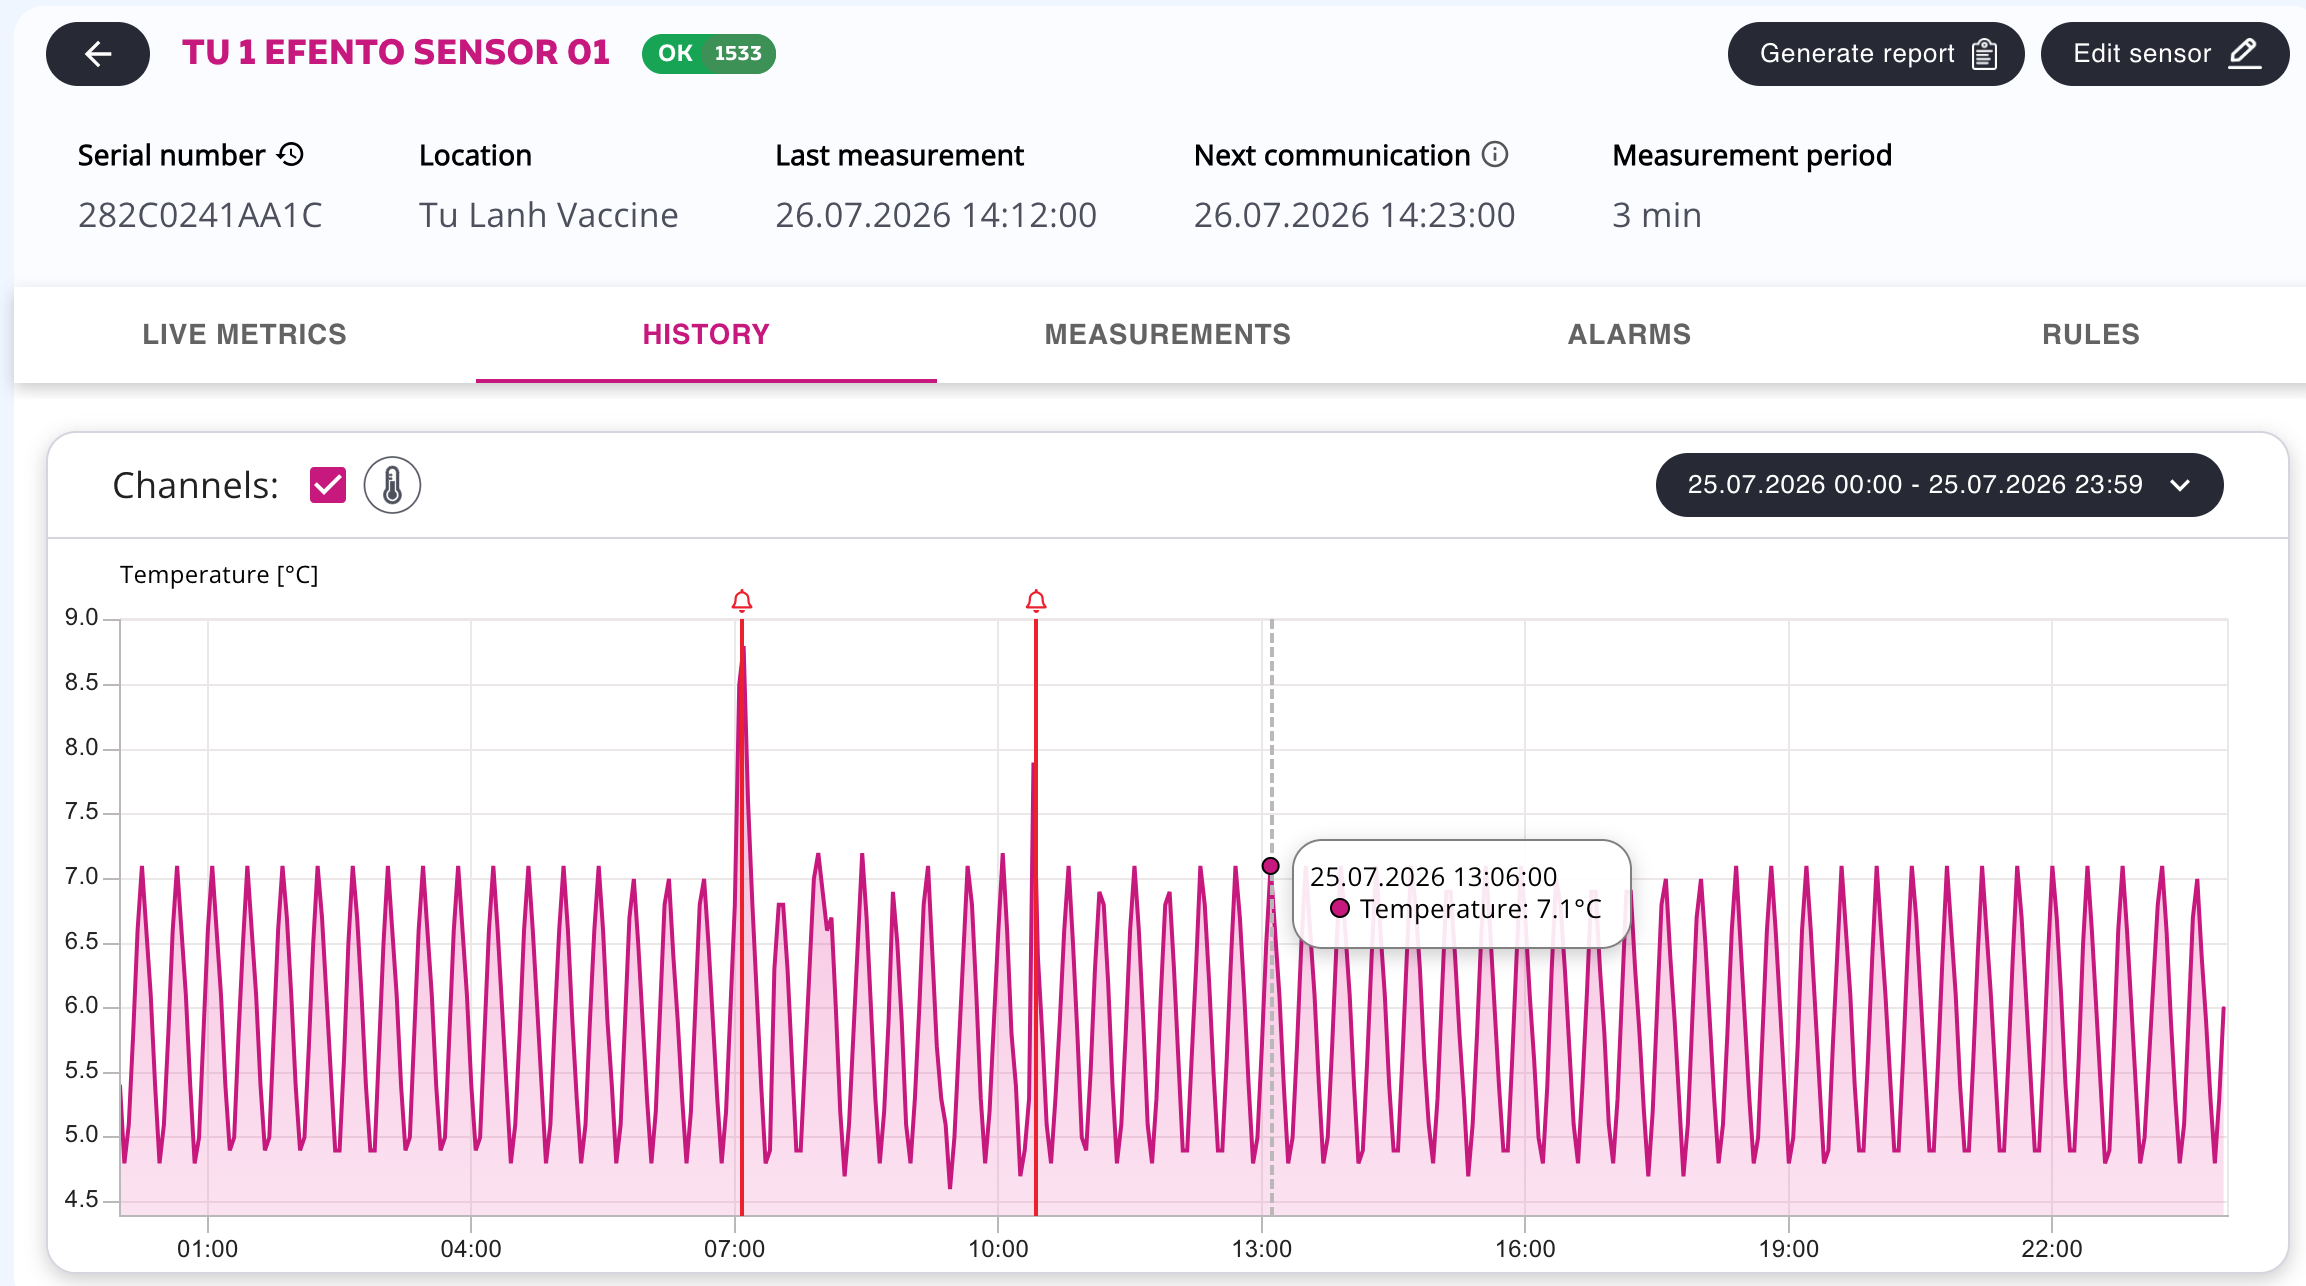Click next communication value 26.07.2026 14:23:00
The height and width of the screenshot is (1286, 2306).
coord(1354,215)
